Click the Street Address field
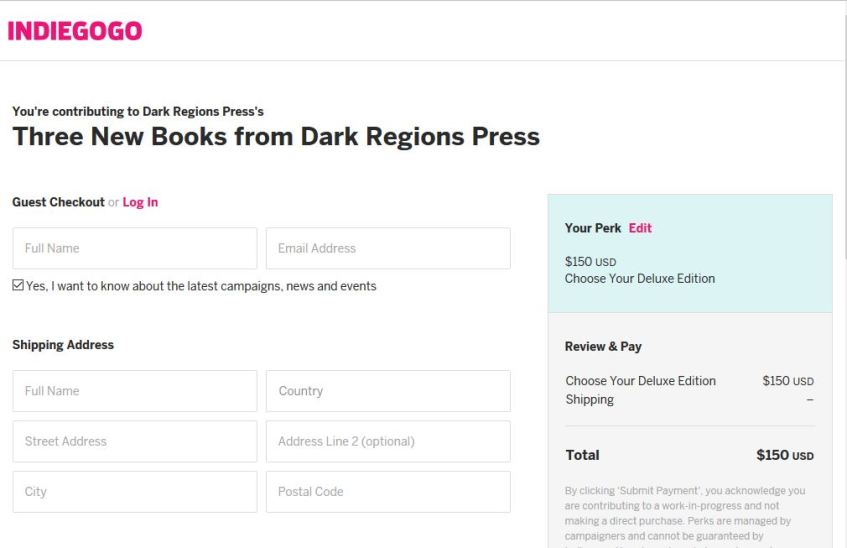This screenshot has width=847, height=548. click(135, 441)
